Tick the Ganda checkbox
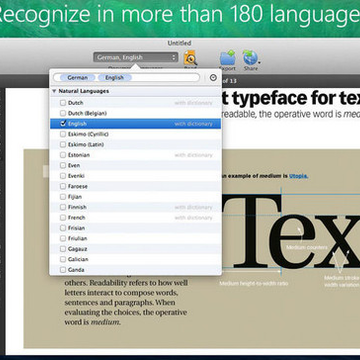 pyautogui.click(x=63, y=270)
